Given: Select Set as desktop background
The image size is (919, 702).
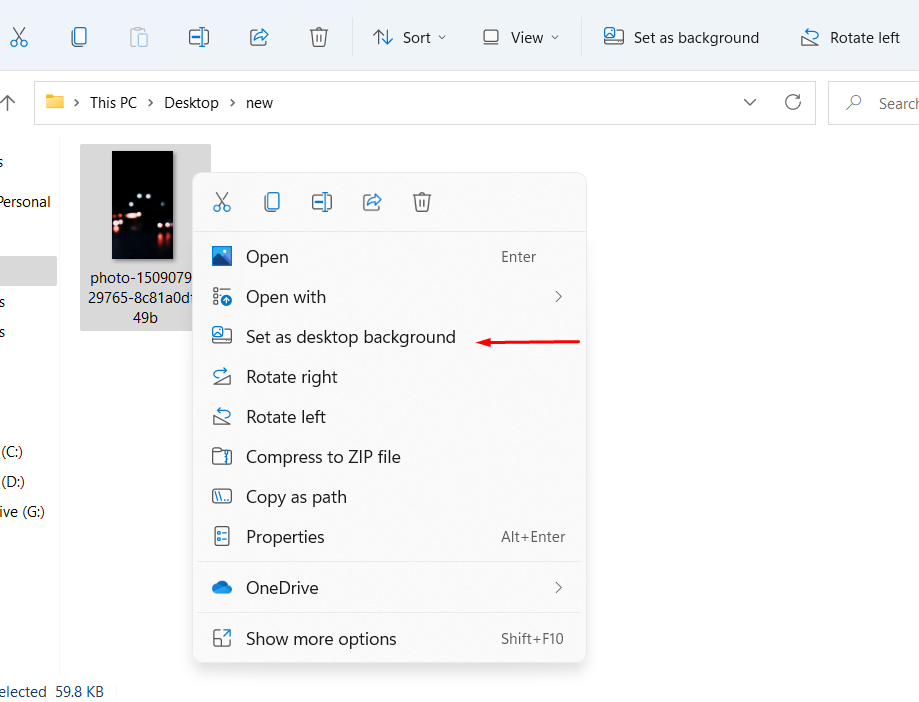Looking at the screenshot, I should point(350,337).
